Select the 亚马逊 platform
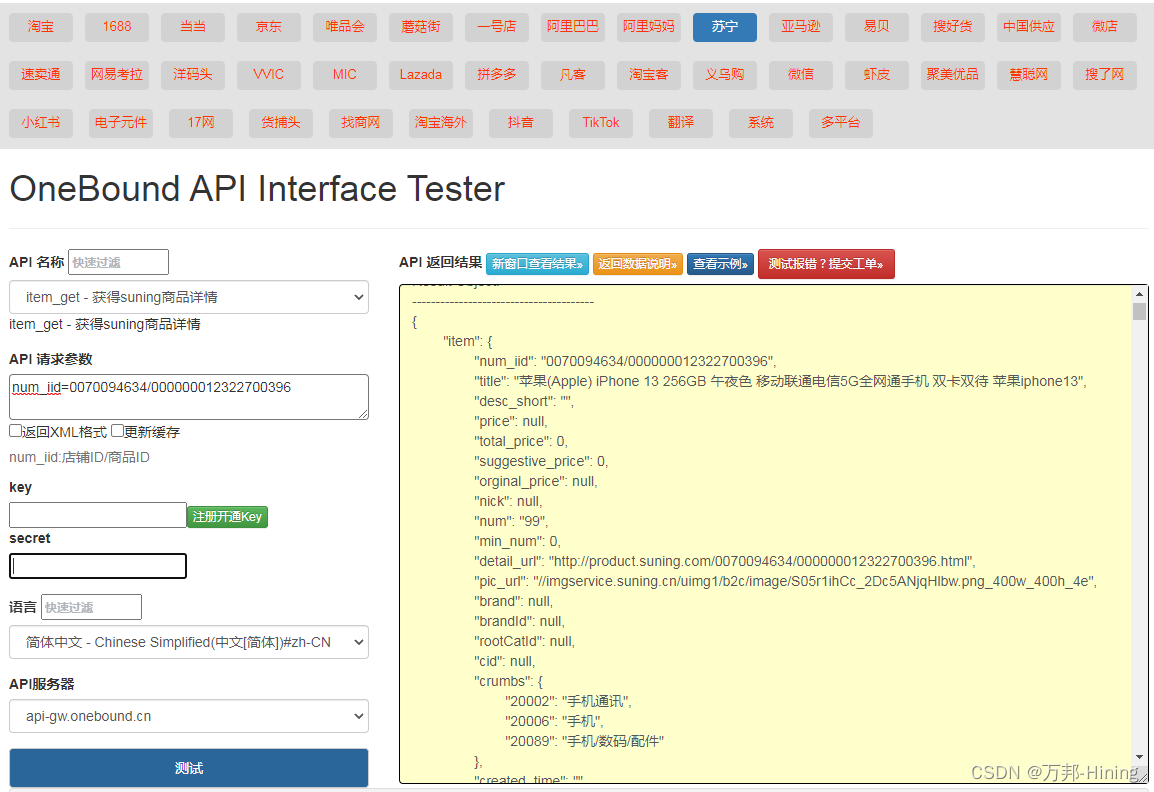The image size is (1154, 792). (800, 27)
